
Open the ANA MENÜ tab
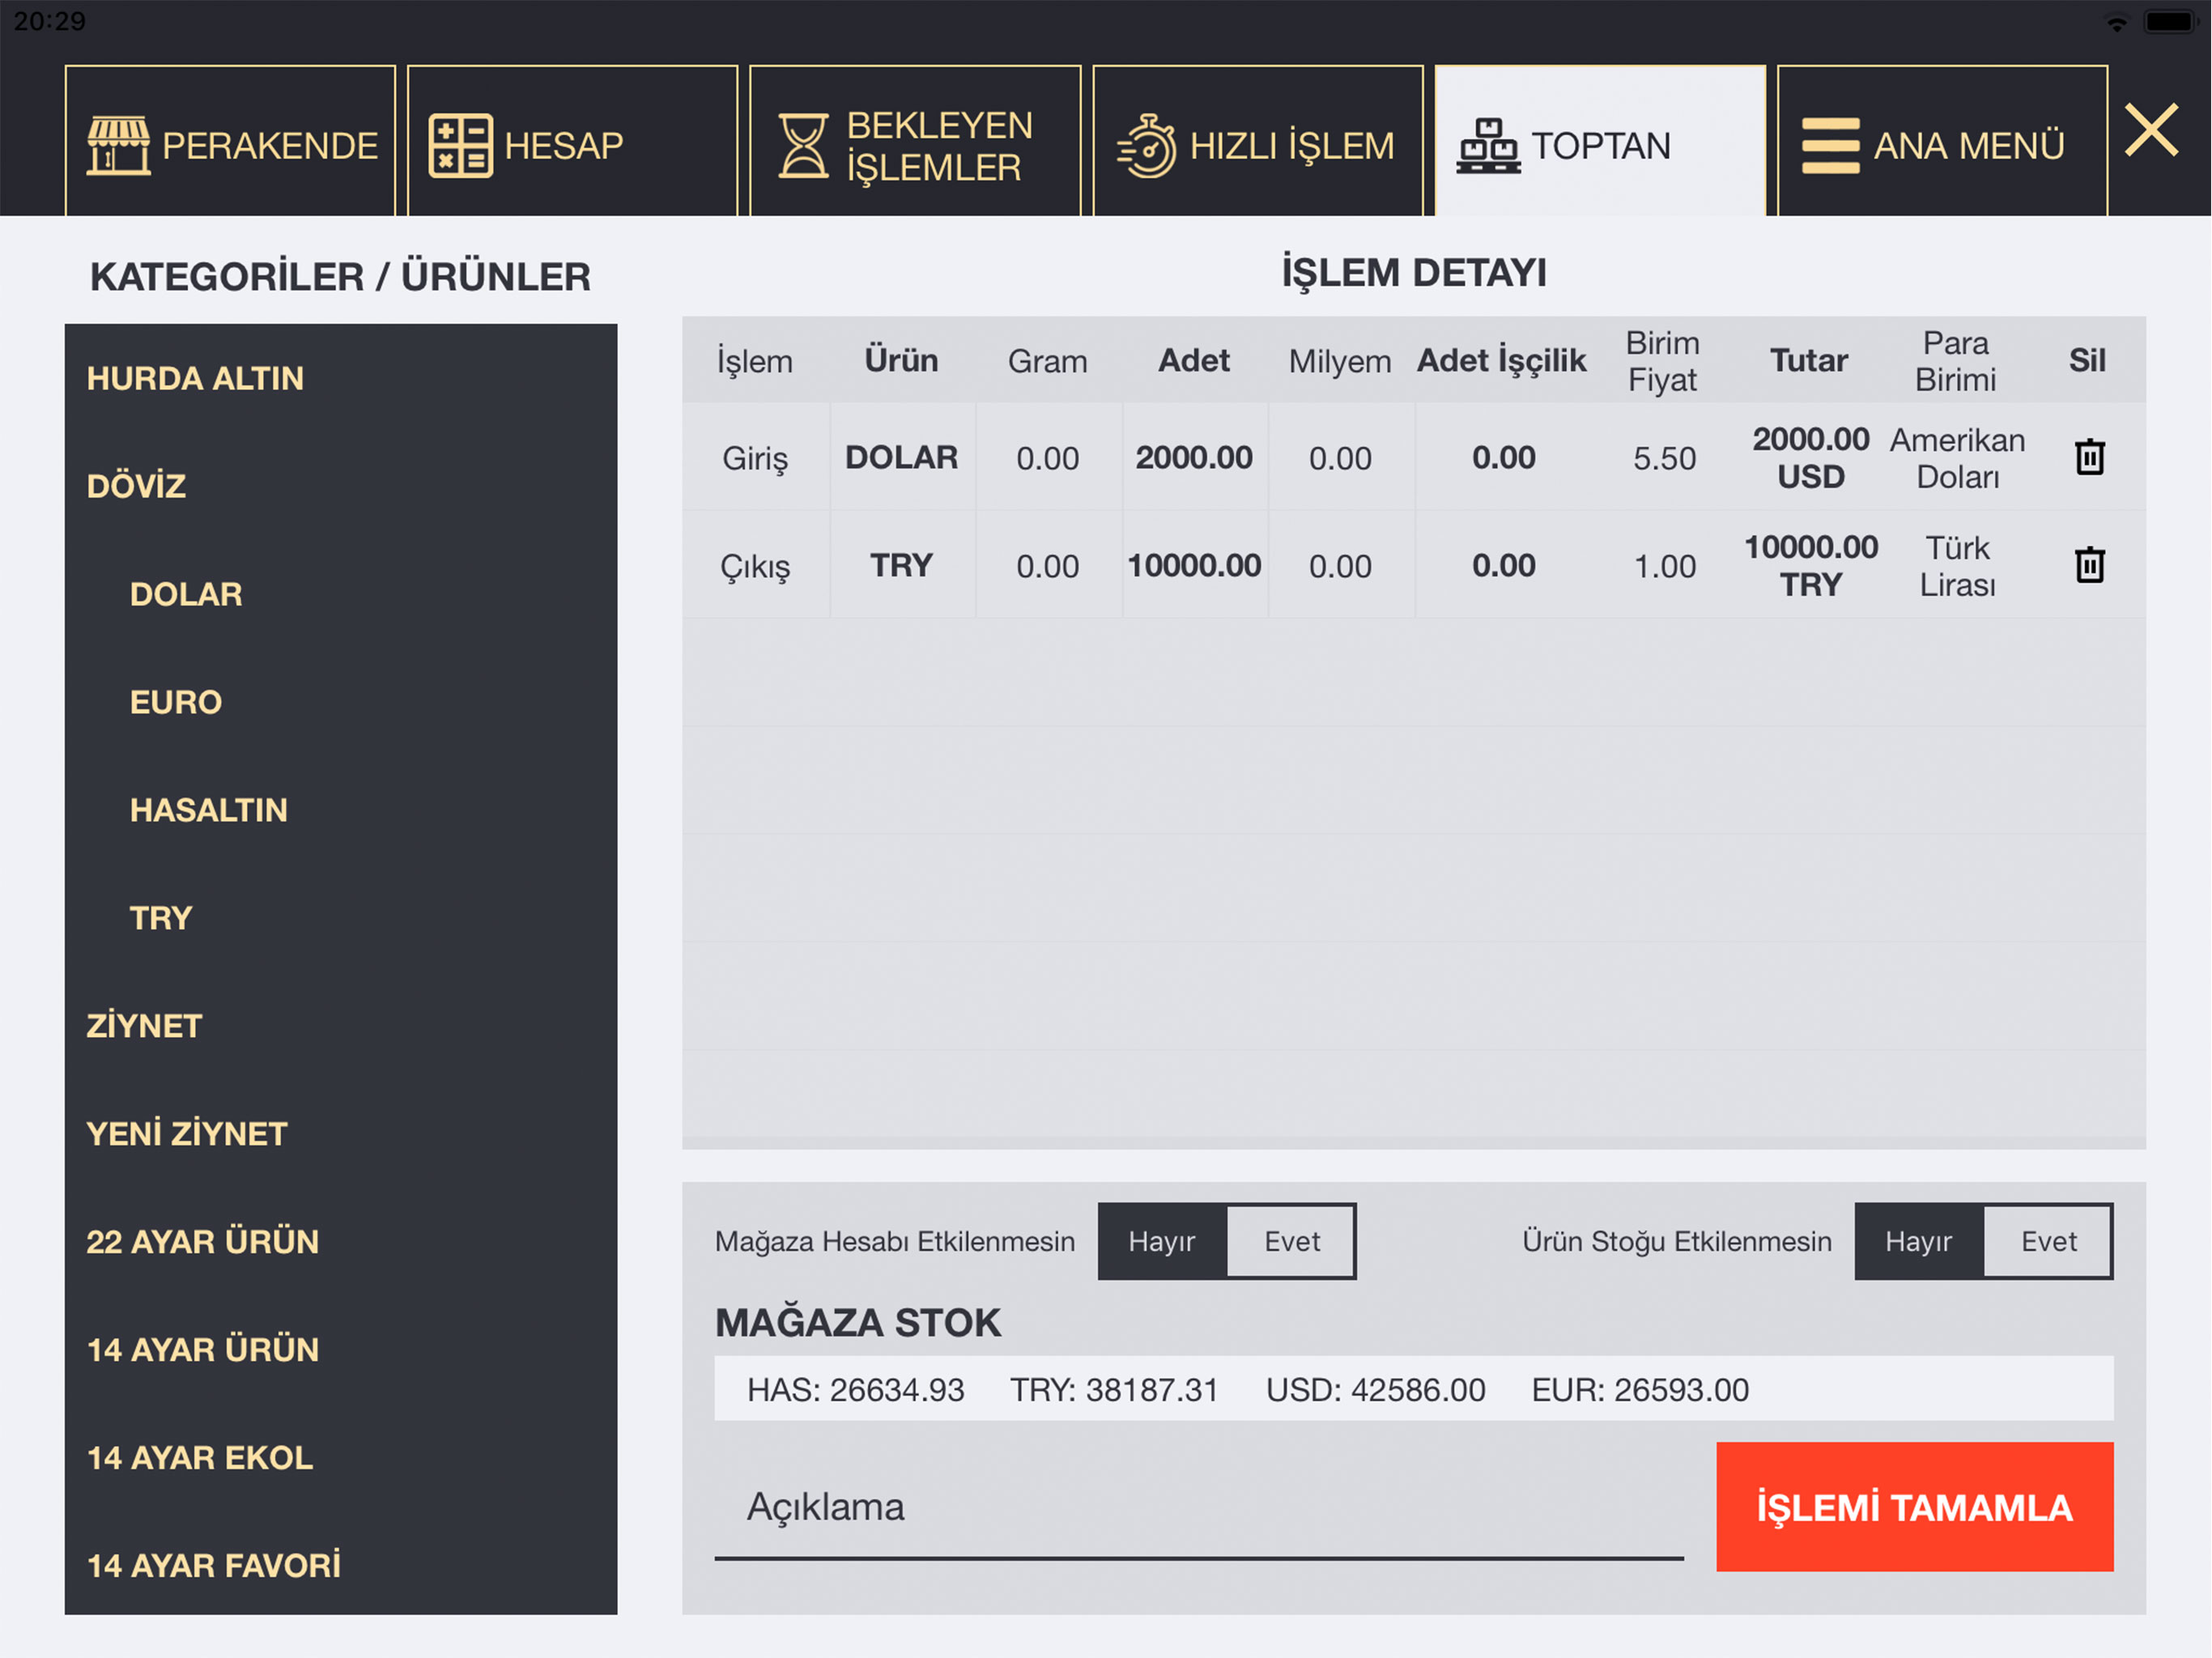pos(1943,141)
